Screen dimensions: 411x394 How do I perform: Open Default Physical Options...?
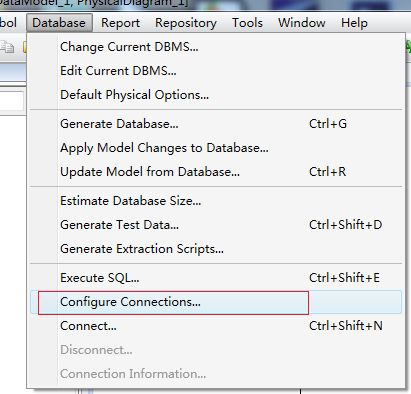click(216, 95)
